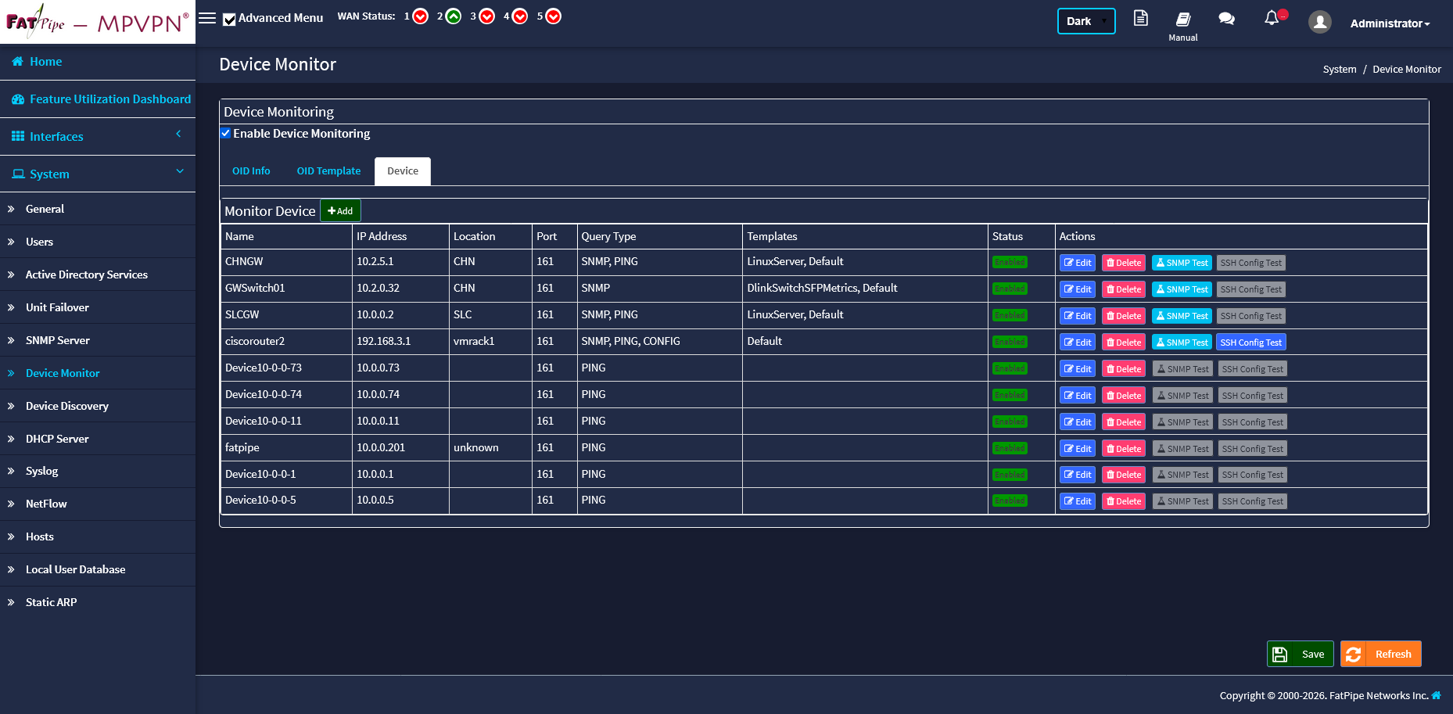Image resolution: width=1453 pixels, height=714 pixels.
Task: Open the Administrator account dropdown
Action: tap(1389, 23)
